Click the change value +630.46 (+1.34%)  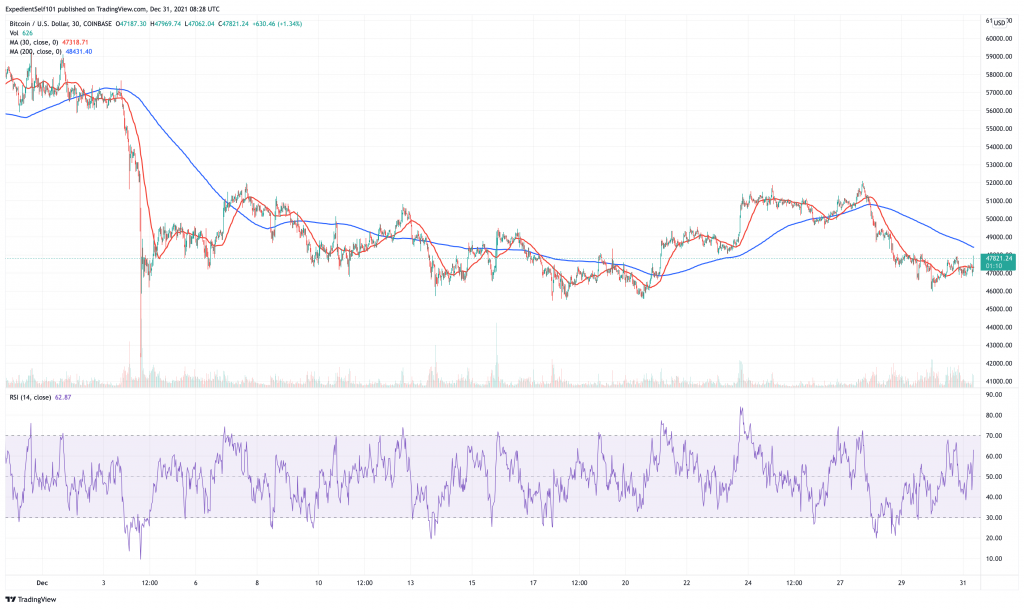[279, 24]
